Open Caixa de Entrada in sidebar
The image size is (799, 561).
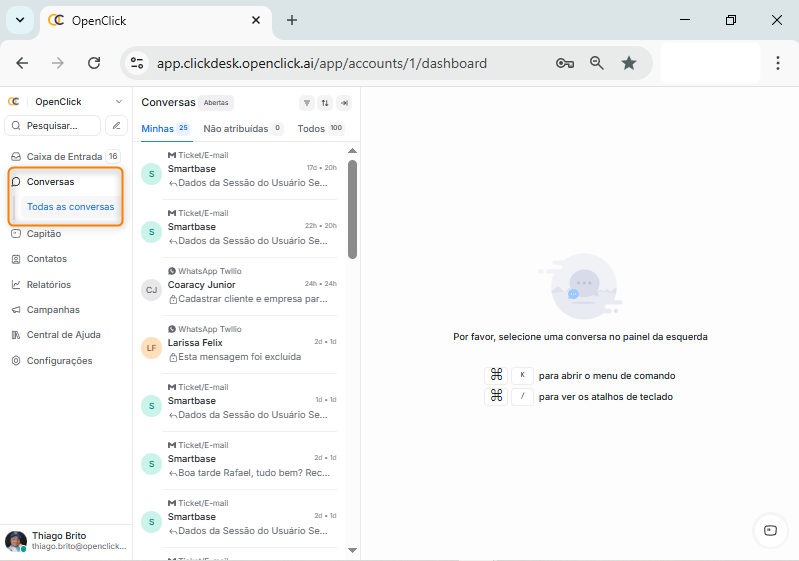pos(65,157)
